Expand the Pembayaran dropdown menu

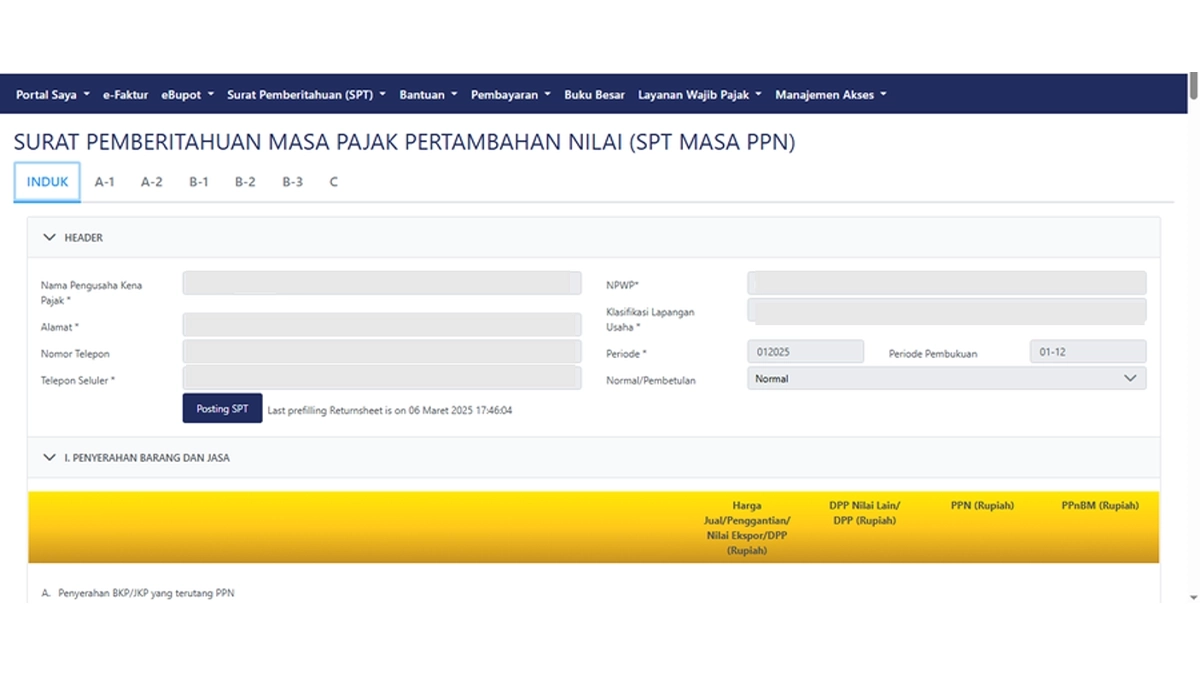click(510, 95)
